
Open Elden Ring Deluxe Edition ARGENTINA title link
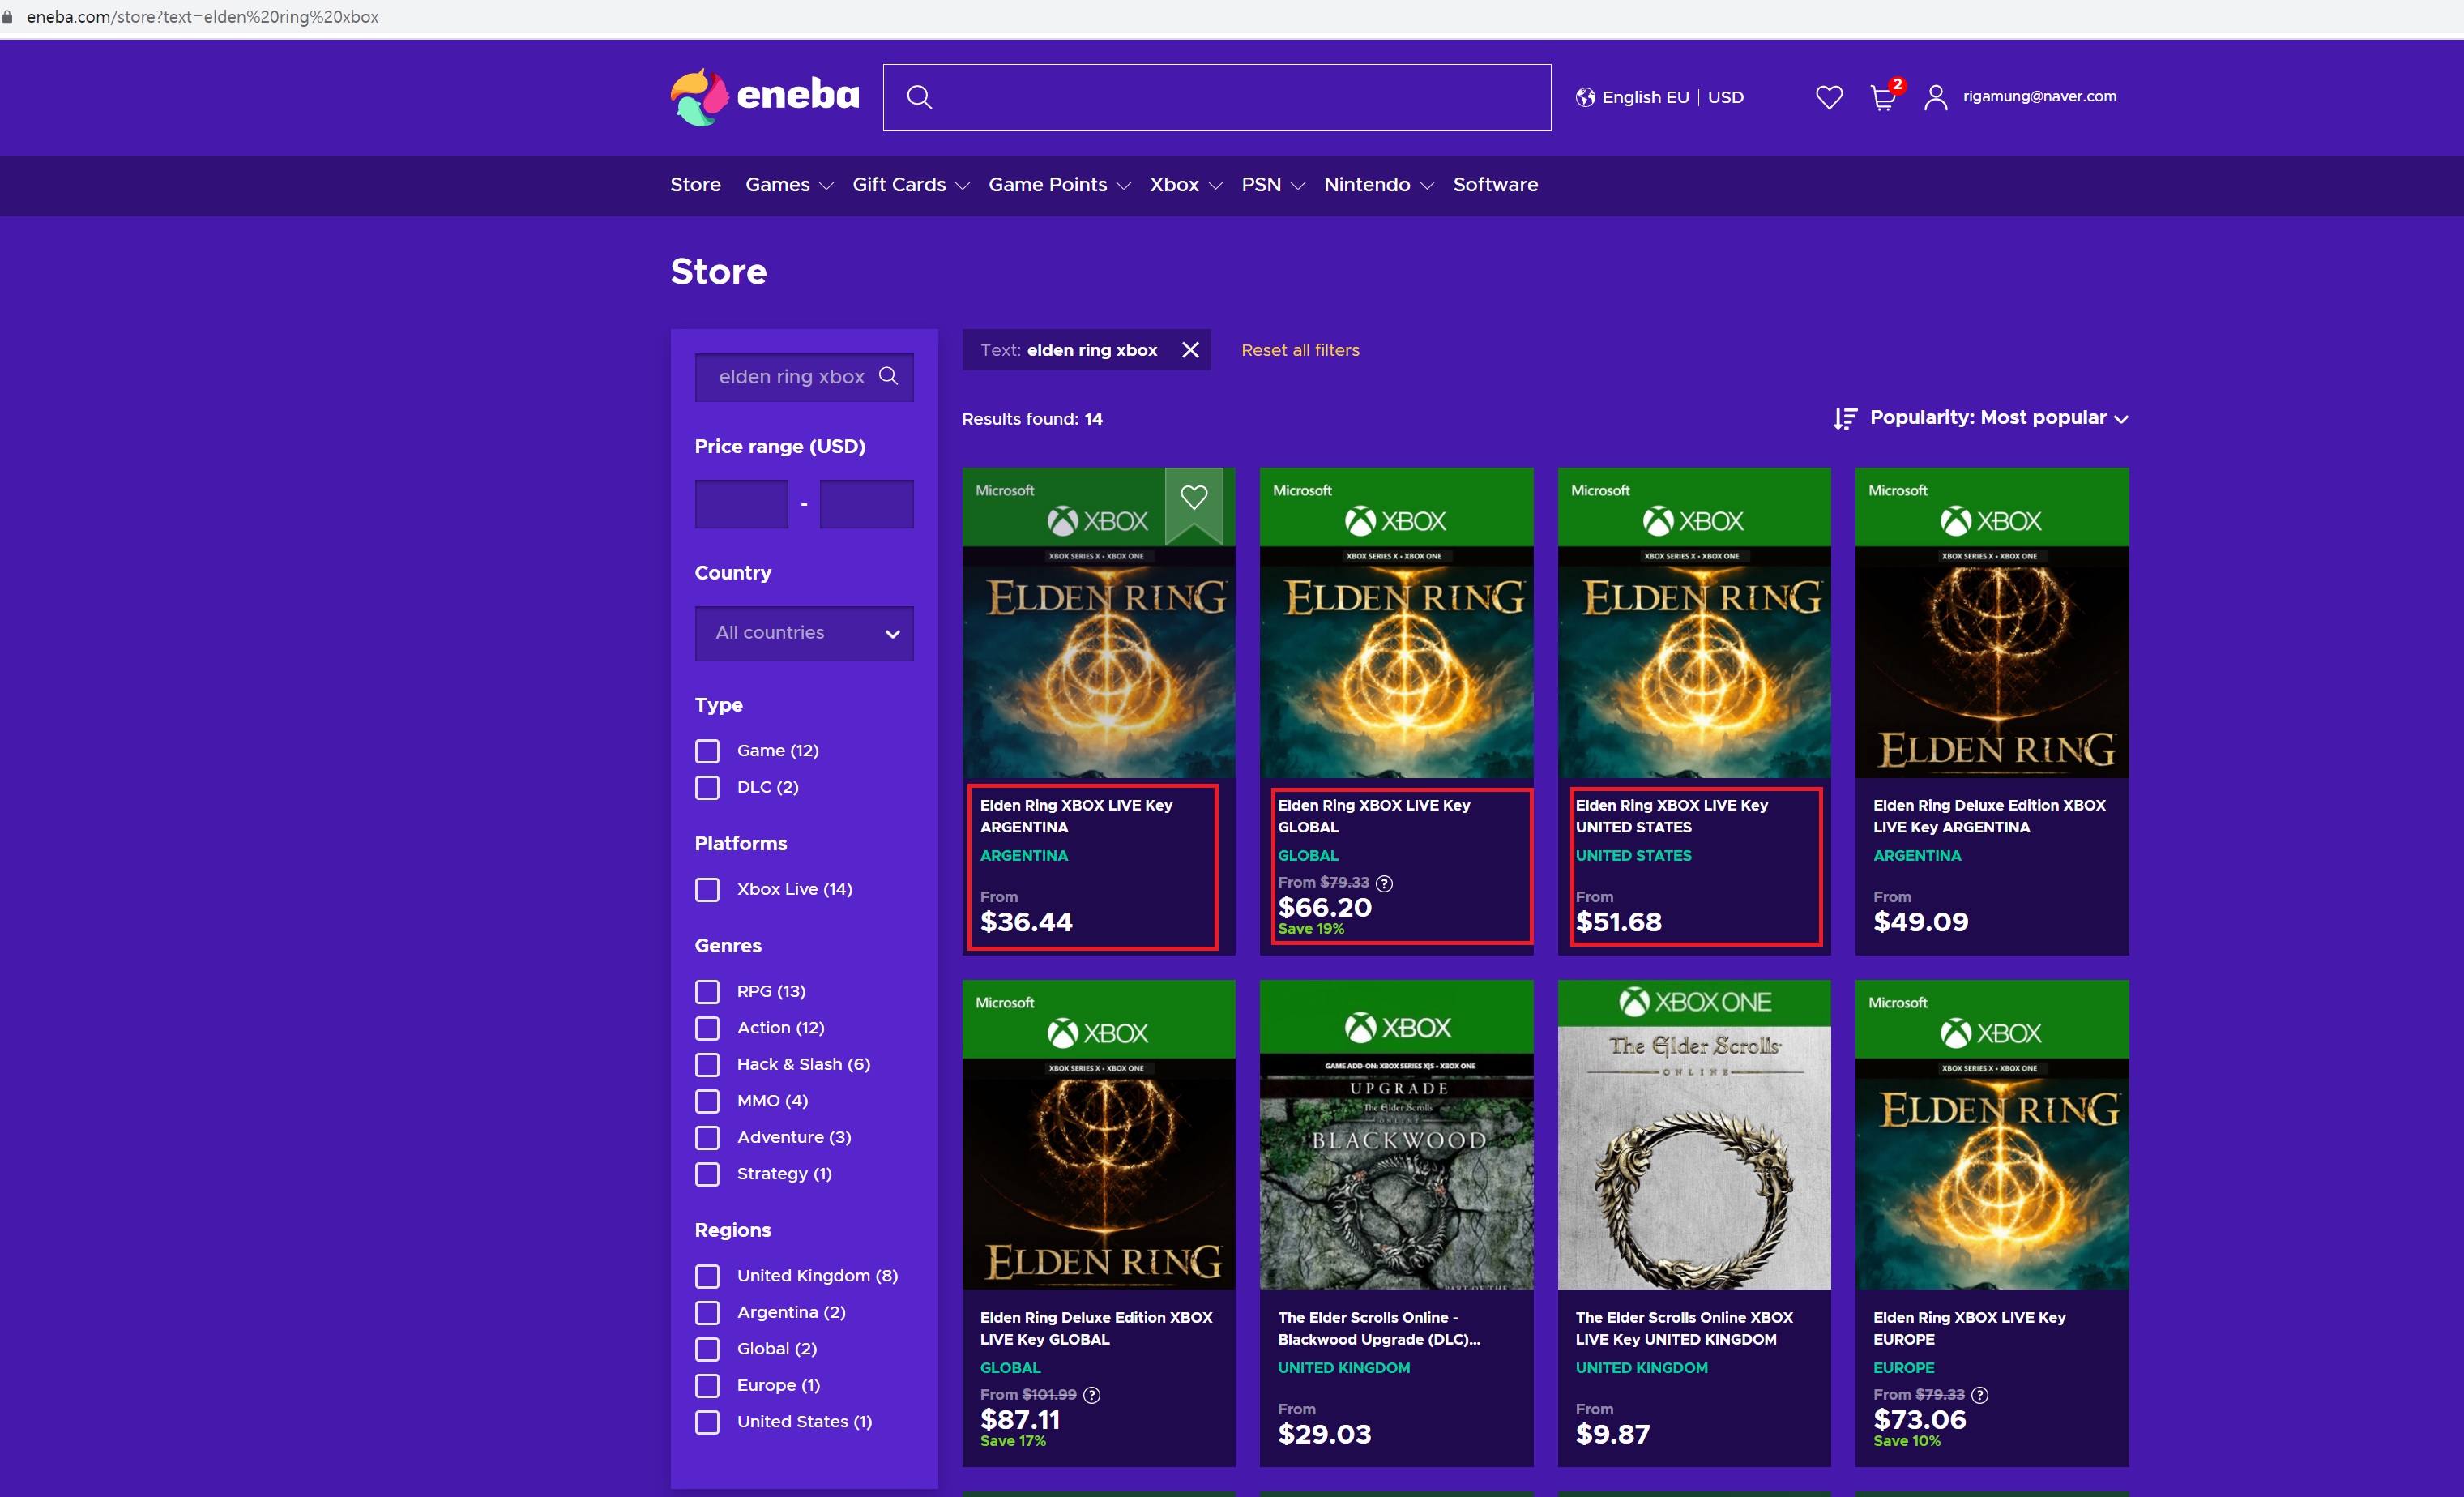[x=1989, y=816]
